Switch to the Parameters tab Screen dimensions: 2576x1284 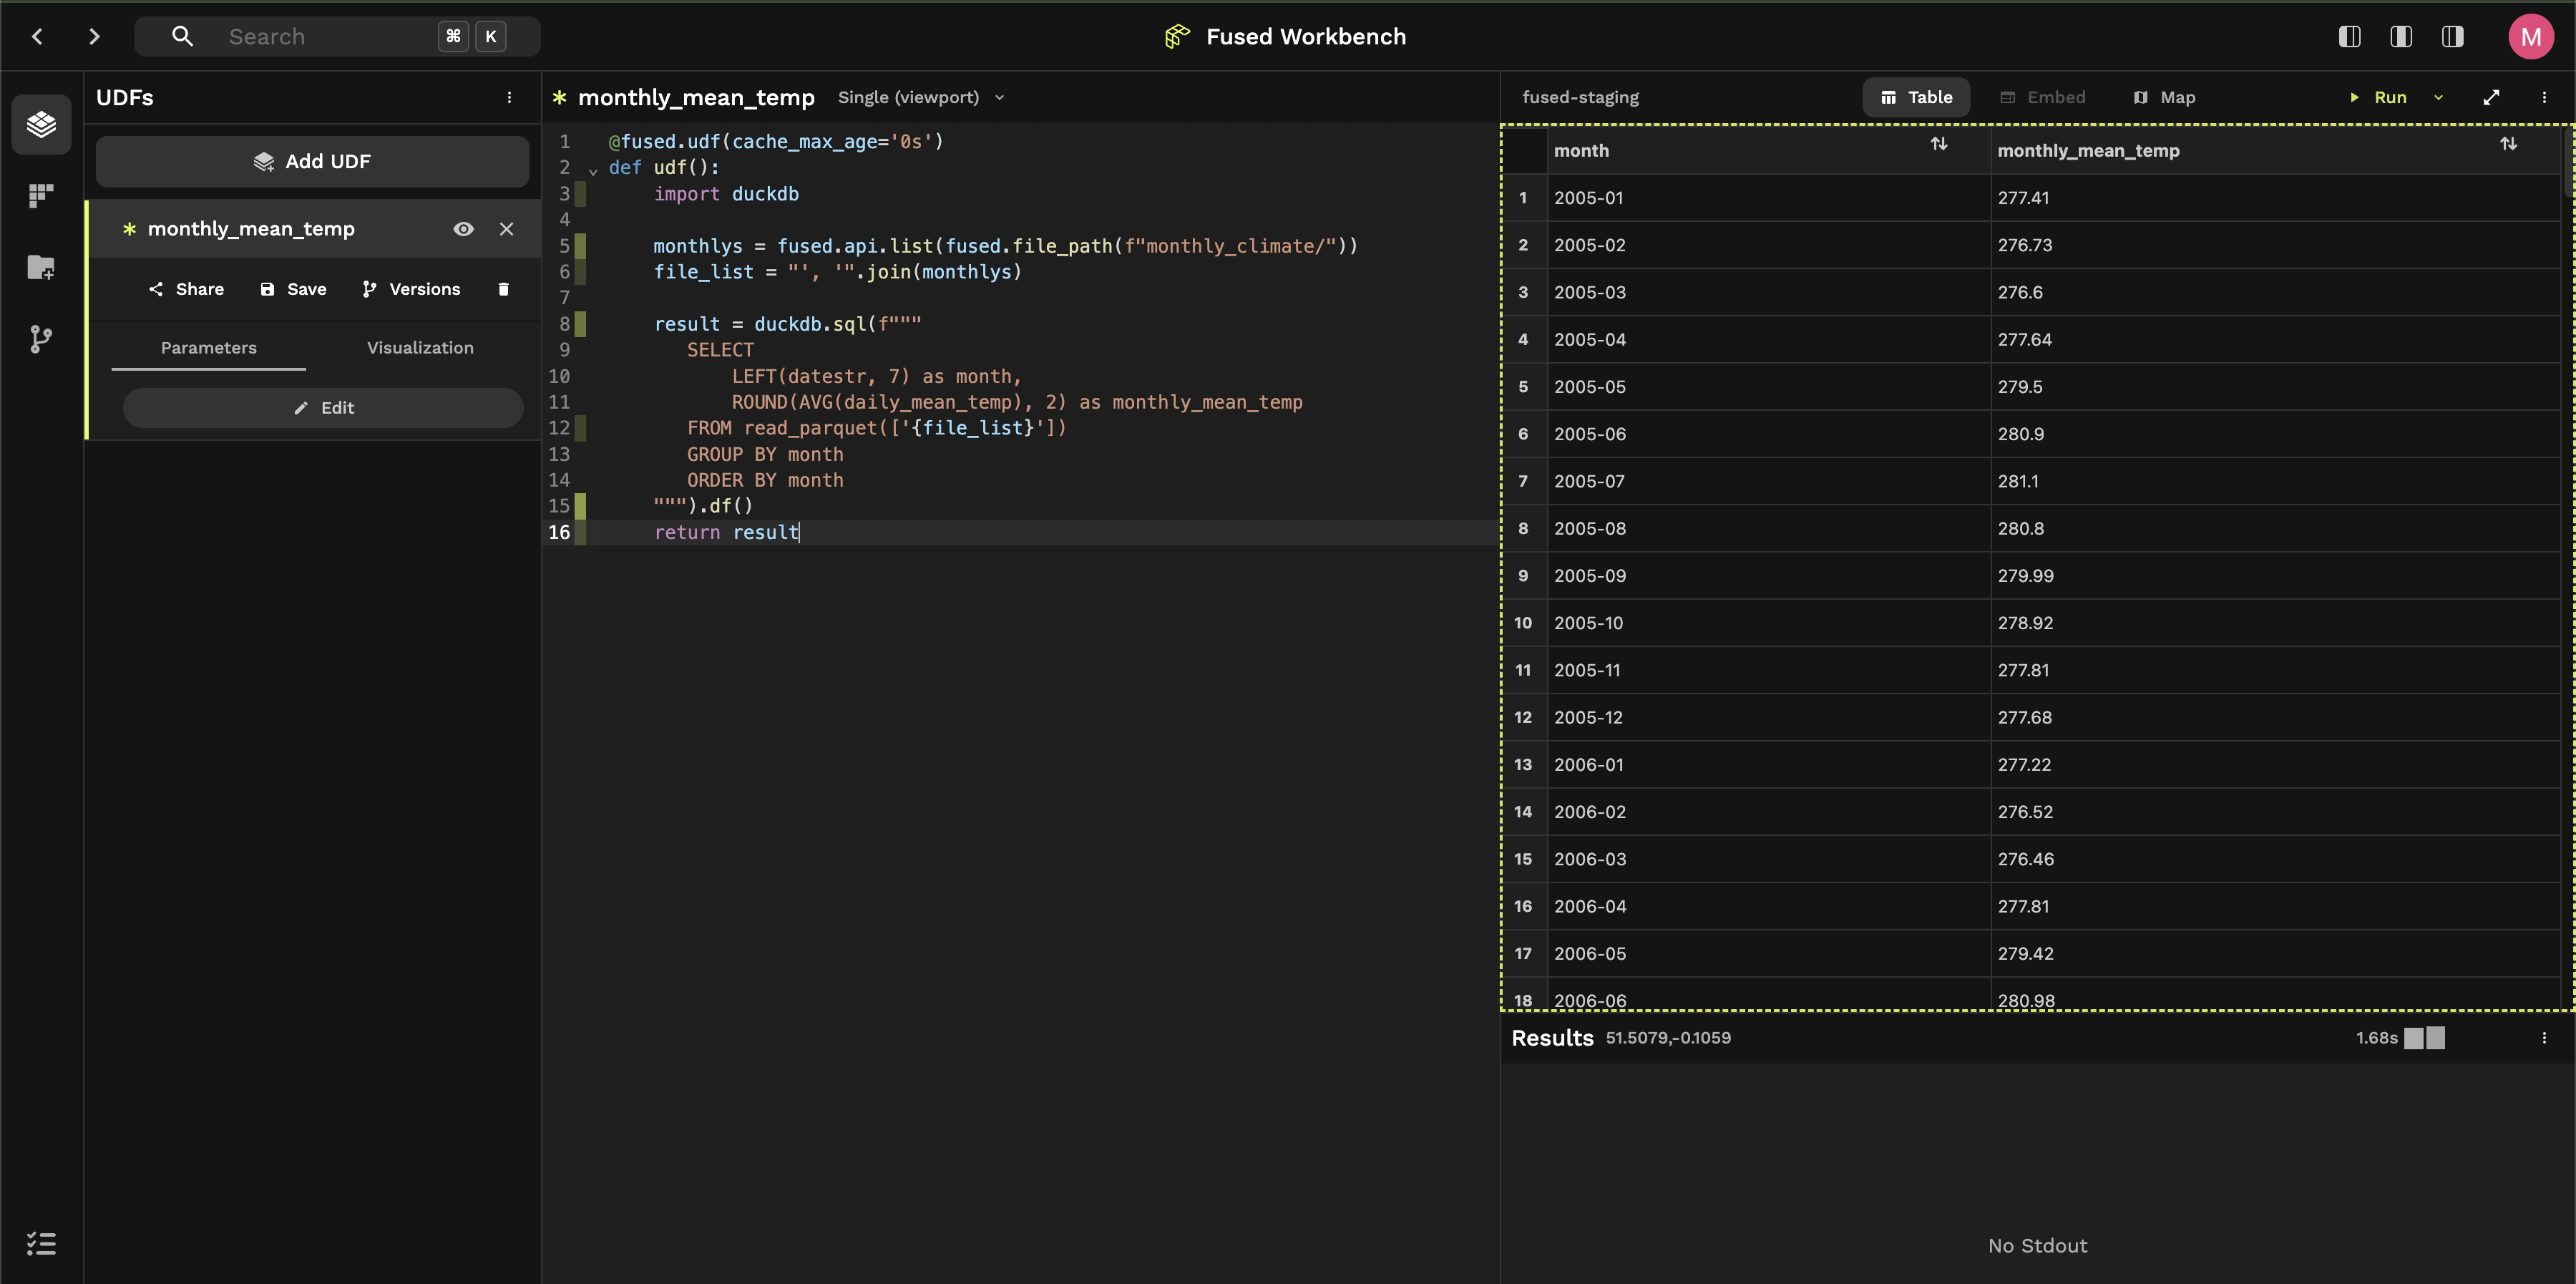pos(209,347)
